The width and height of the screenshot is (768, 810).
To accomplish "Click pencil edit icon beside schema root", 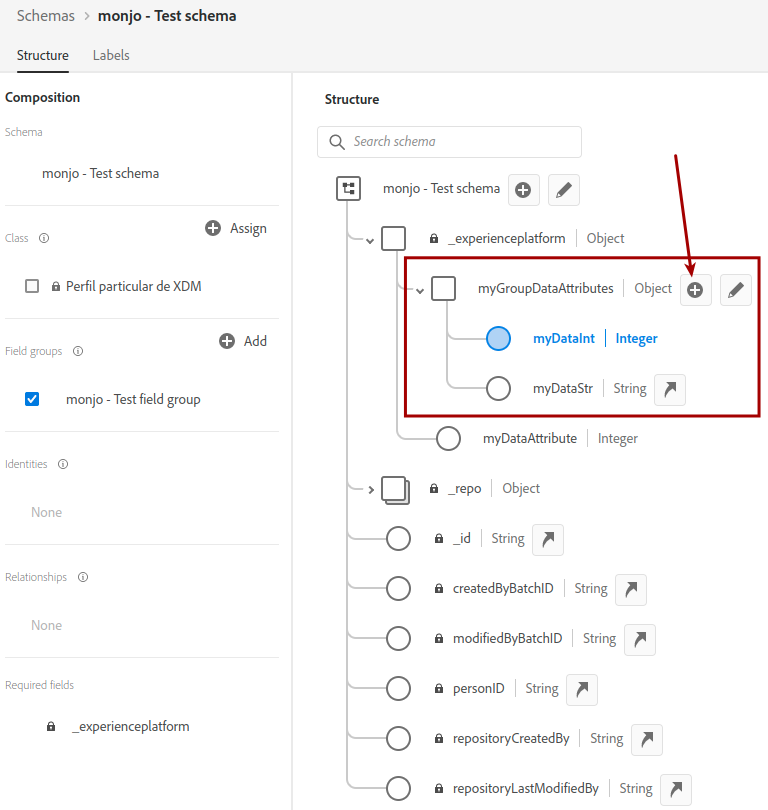I will 563,190.
